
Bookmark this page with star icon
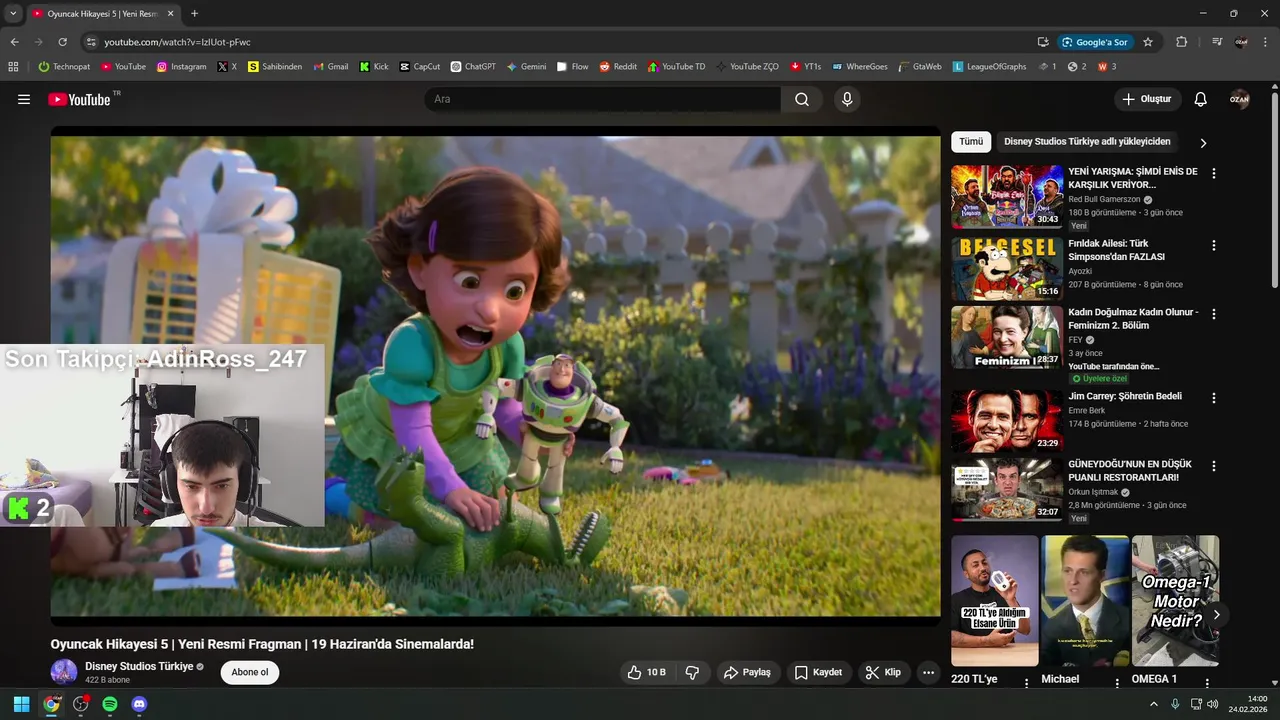[x=1148, y=42]
